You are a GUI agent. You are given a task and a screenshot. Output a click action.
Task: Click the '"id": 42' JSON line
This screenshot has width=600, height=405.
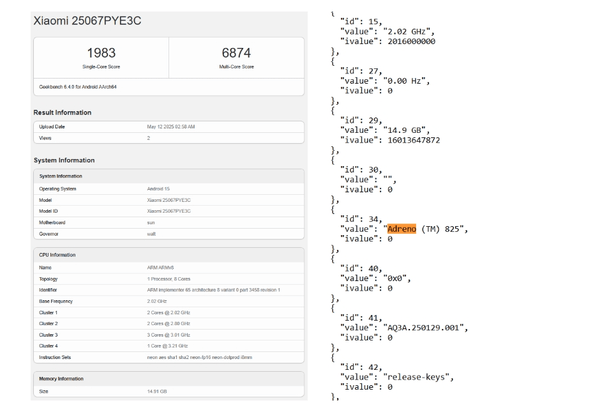click(x=361, y=367)
